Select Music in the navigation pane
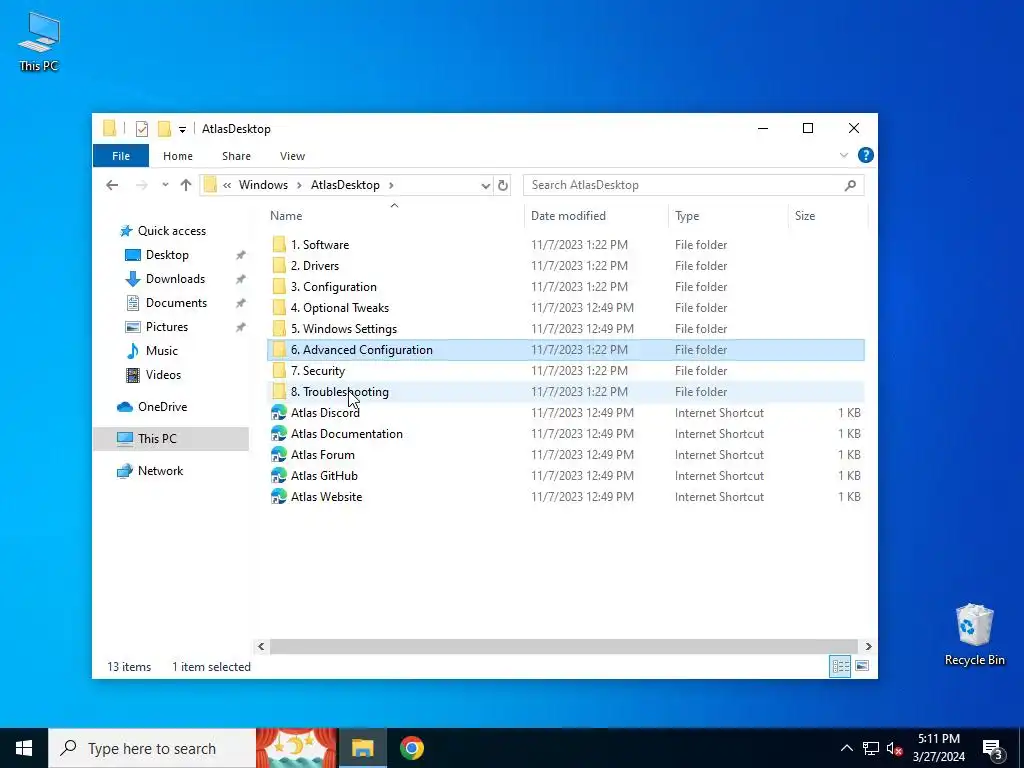1024x768 pixels. point(161,351)
